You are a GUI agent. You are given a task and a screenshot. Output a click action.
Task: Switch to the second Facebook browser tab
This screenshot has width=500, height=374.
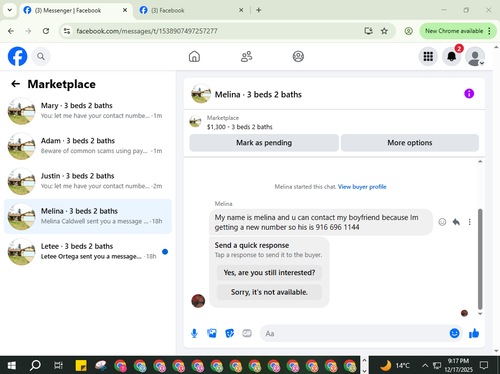pos(191,10)
